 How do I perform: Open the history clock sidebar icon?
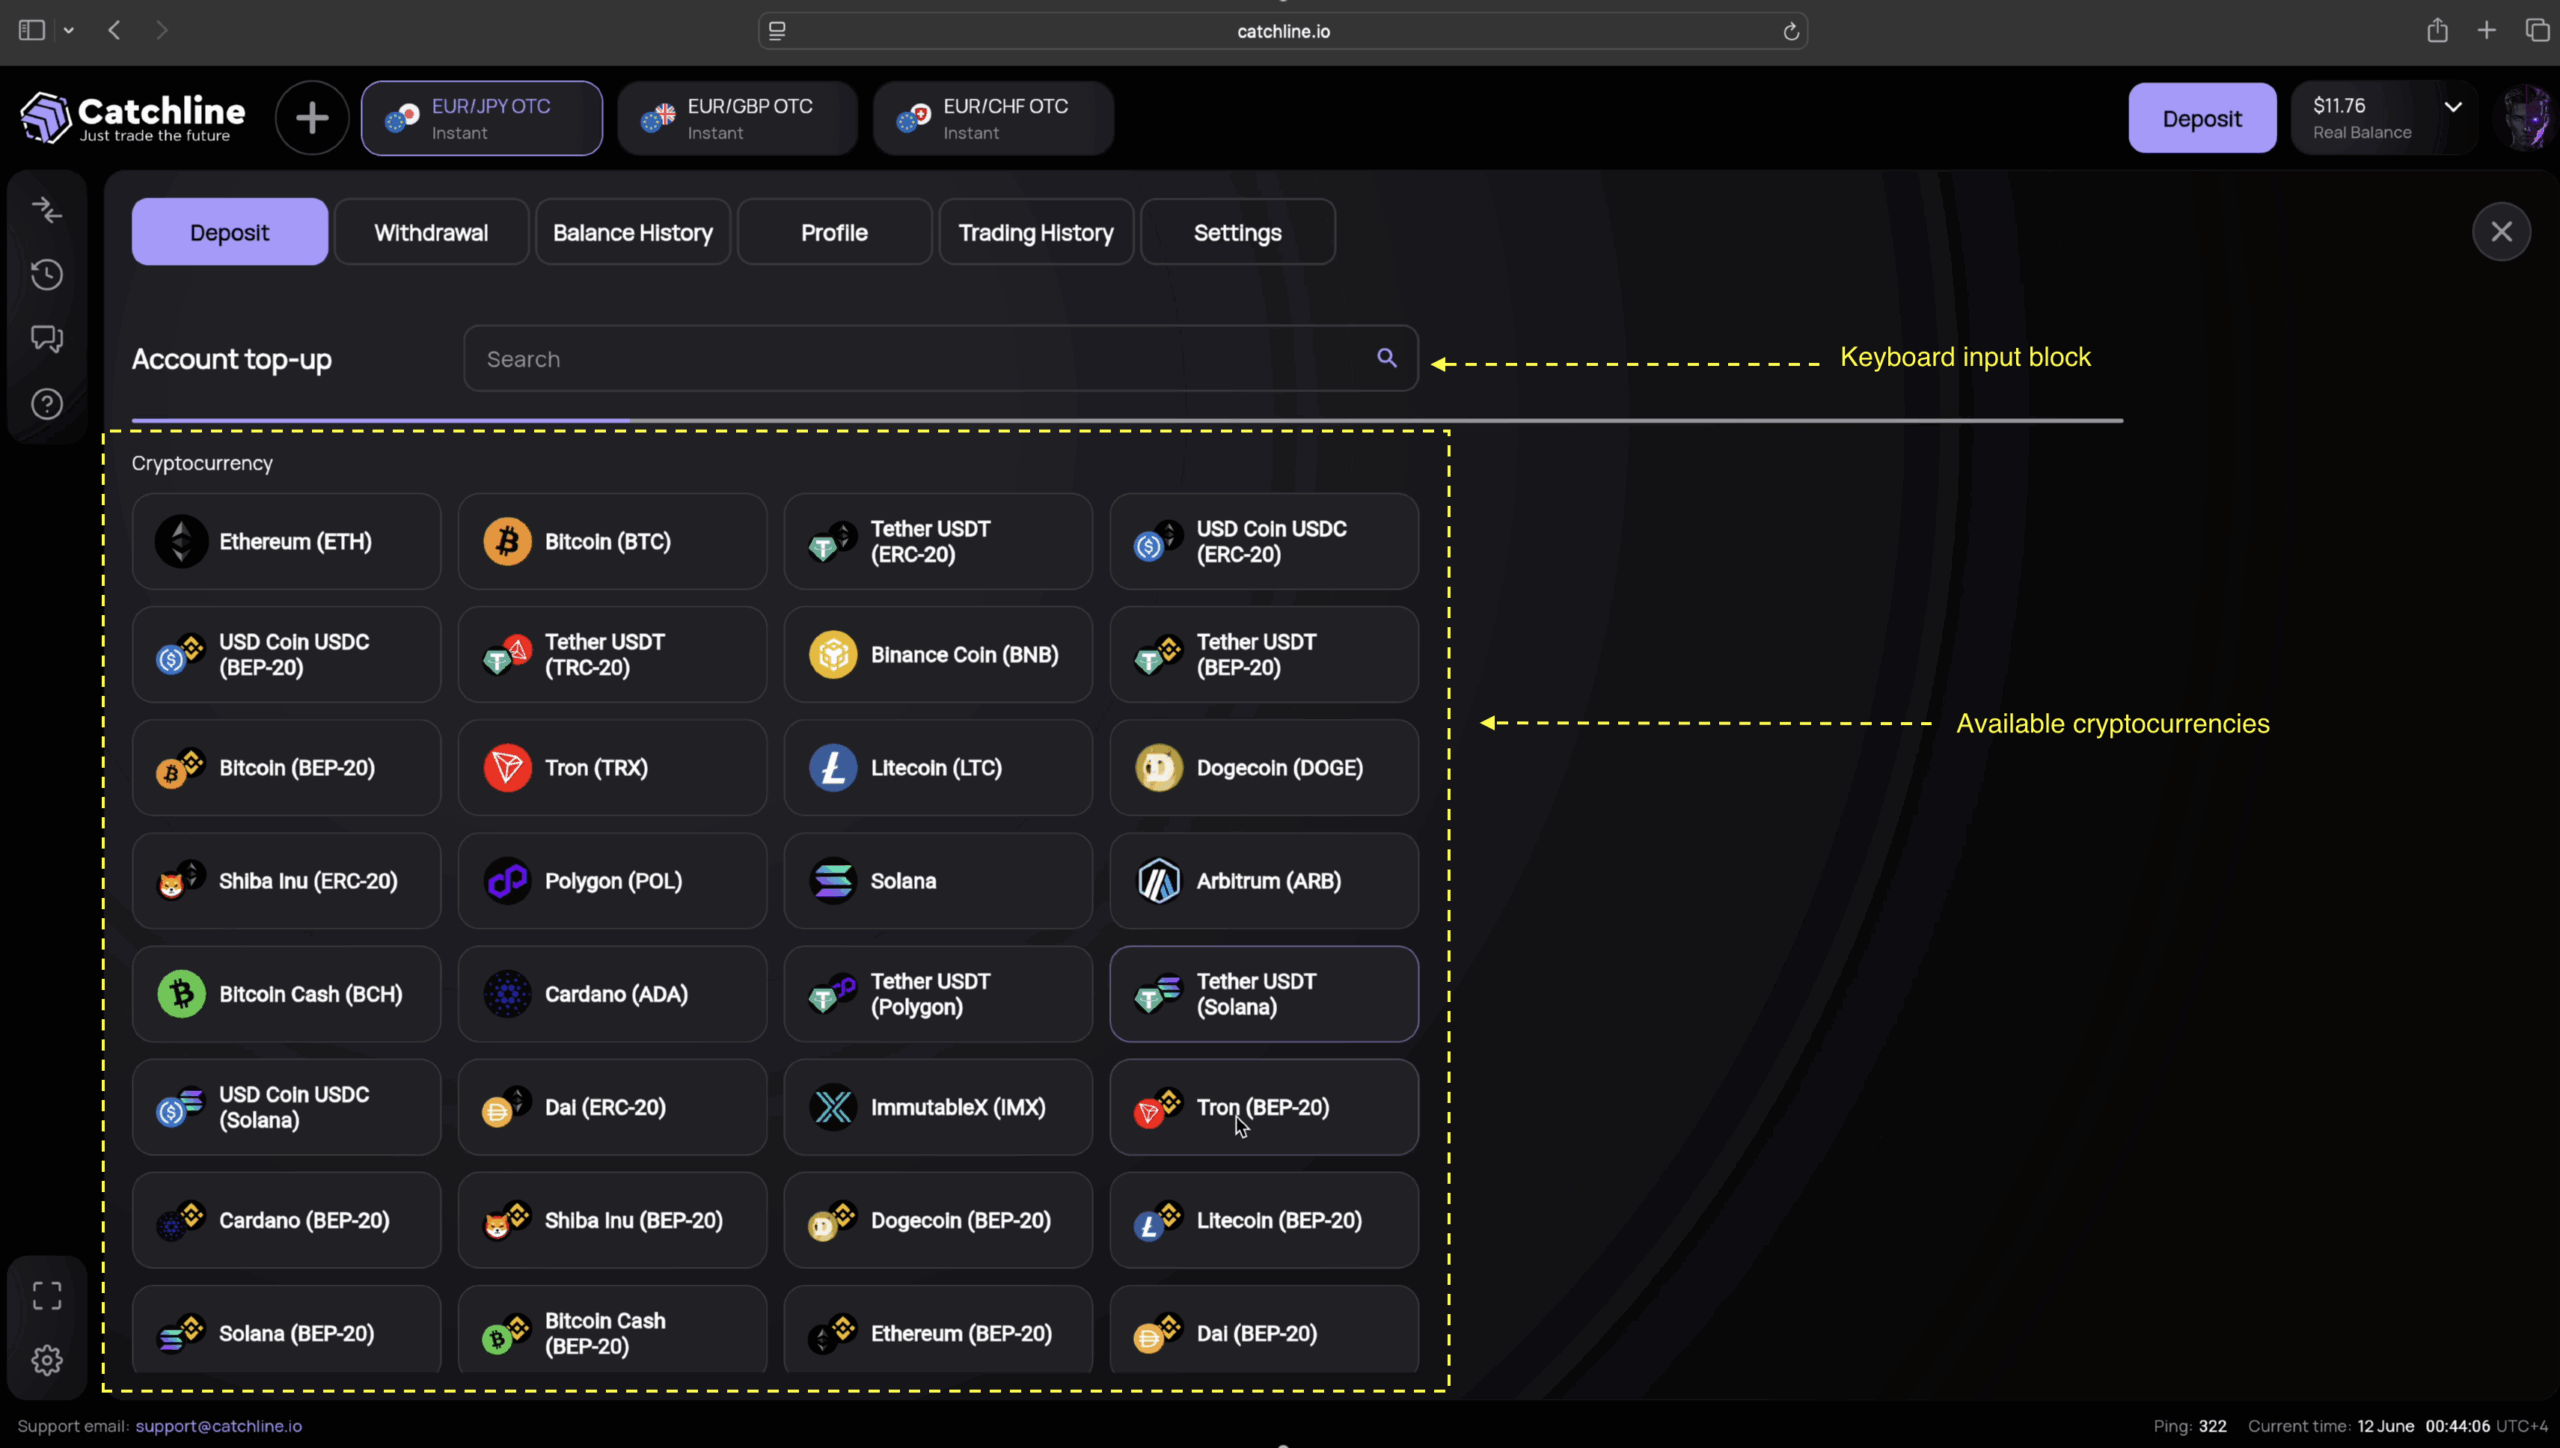pyautogui.click(x=47, y=275)
